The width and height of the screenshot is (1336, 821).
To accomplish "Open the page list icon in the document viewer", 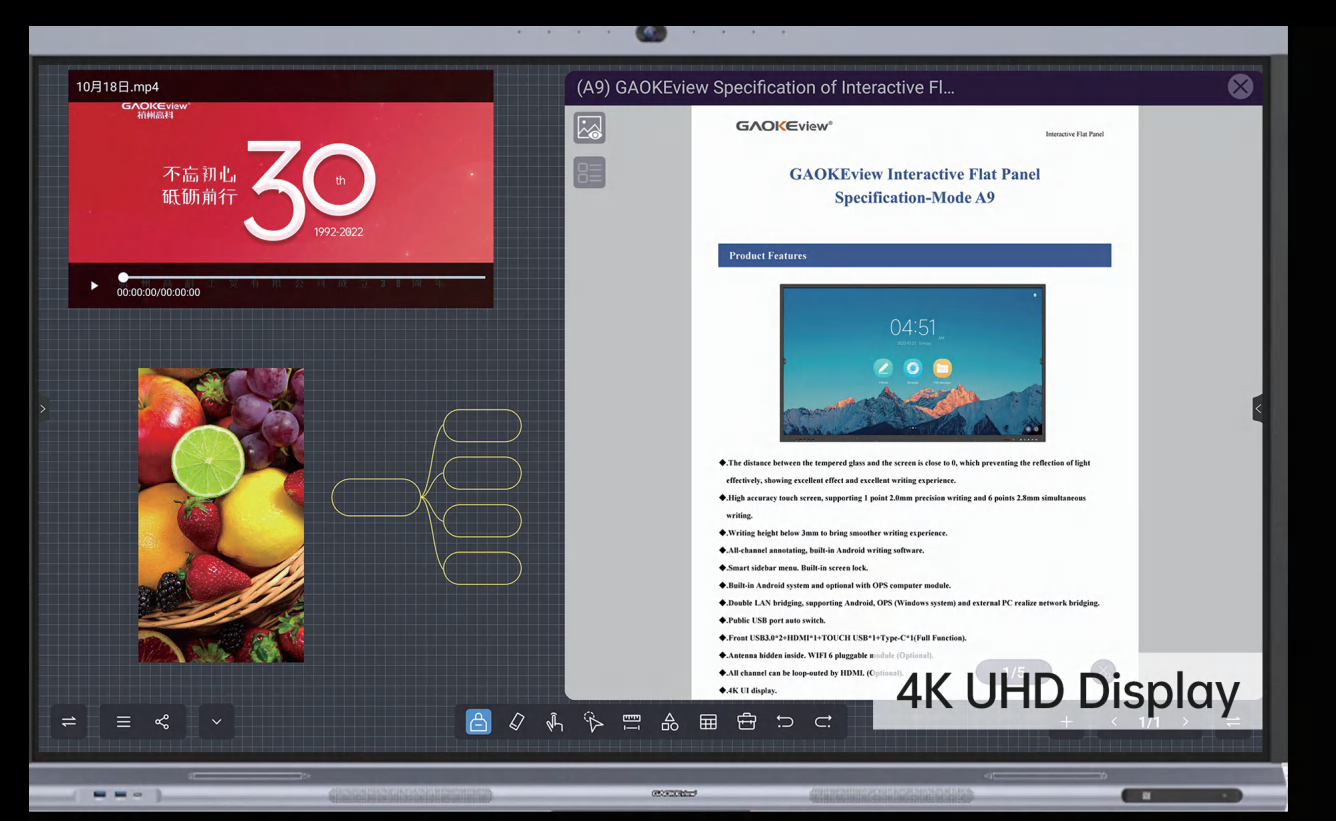I will pos(590,172).
